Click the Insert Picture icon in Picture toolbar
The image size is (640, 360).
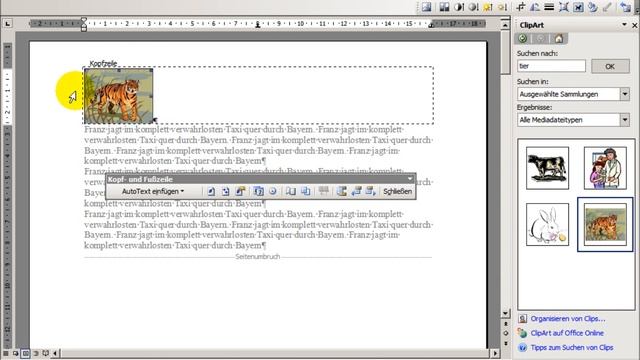427,7
